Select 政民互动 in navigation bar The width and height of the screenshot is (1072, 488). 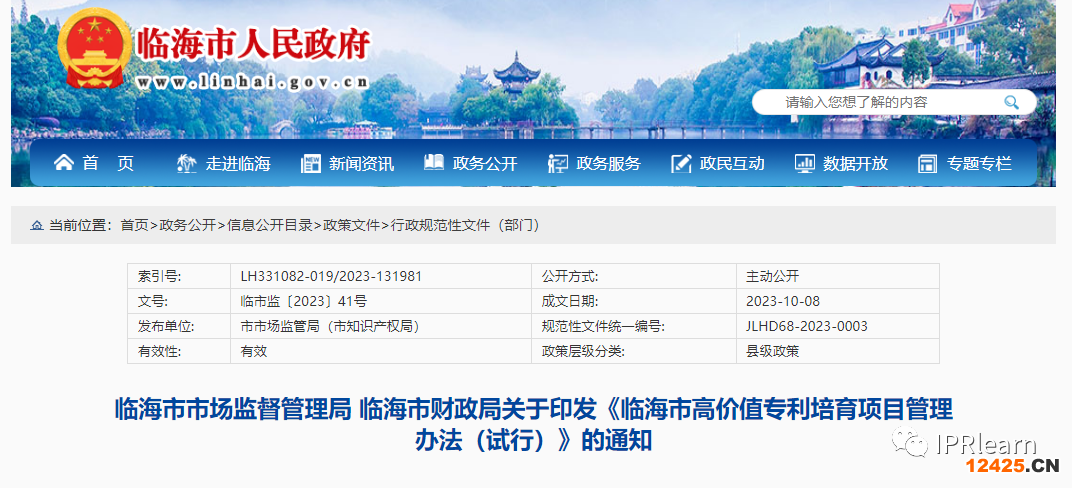coord(732,163)
